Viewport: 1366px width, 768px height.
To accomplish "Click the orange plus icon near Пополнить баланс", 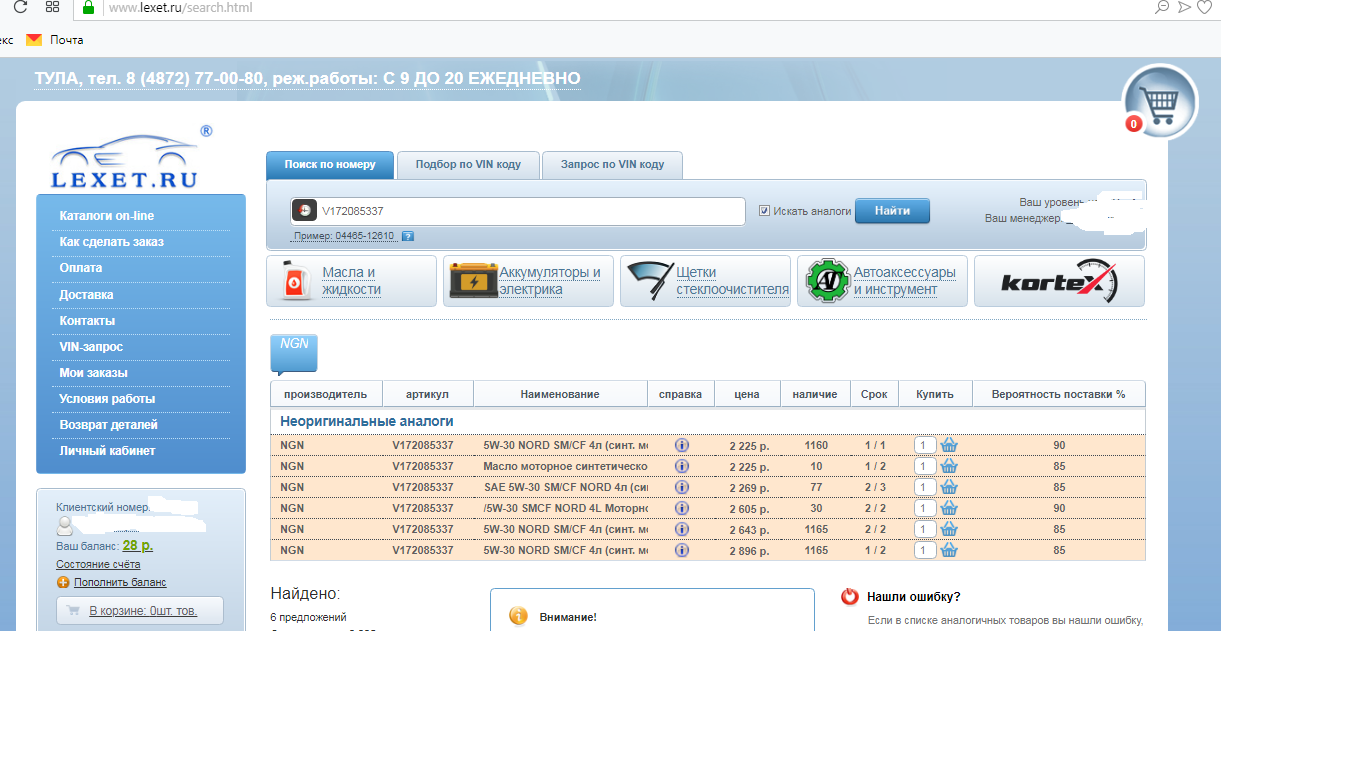I will coord(63,582).
